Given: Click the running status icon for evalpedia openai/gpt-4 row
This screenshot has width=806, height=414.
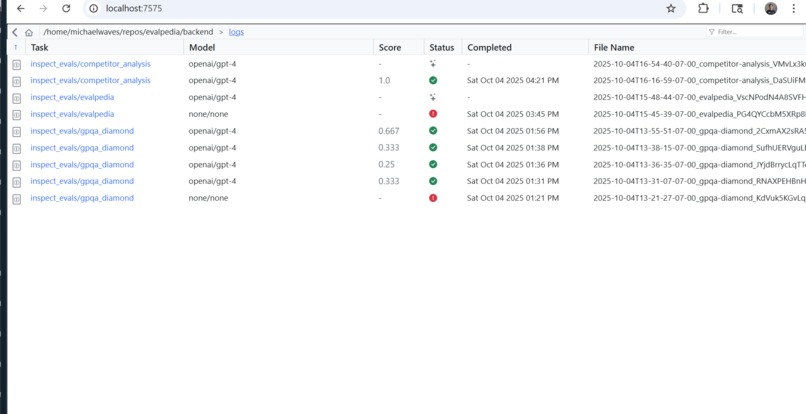Looking at the screenshot, I should point(433,97).
